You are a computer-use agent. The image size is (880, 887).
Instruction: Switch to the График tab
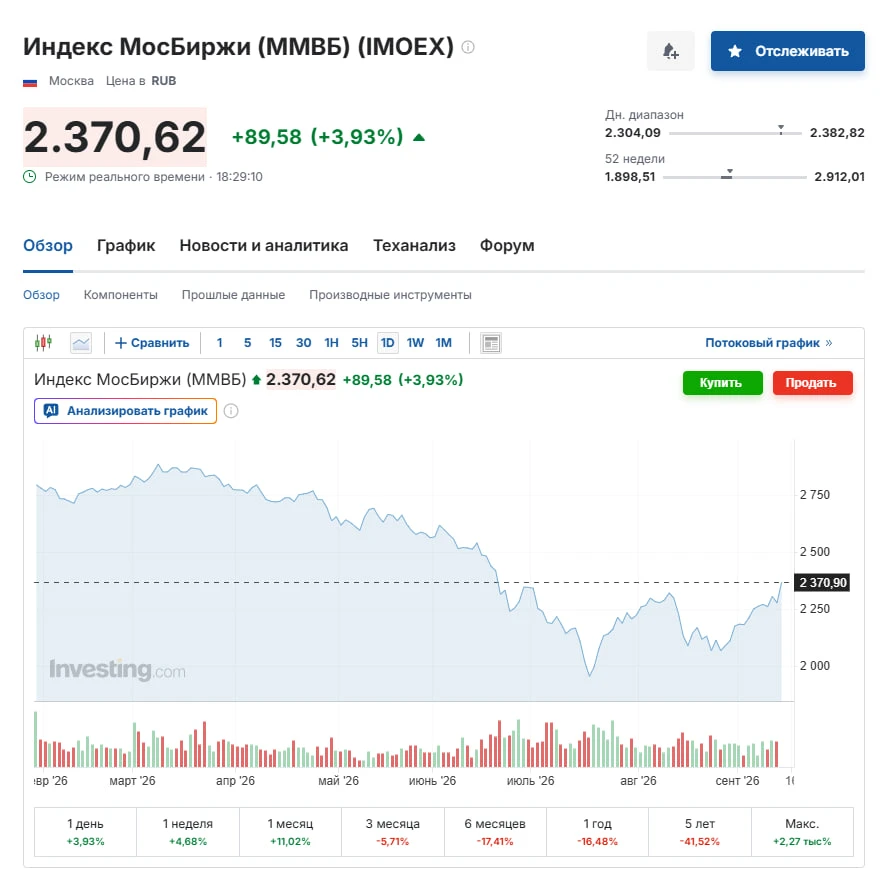point(126,246)
